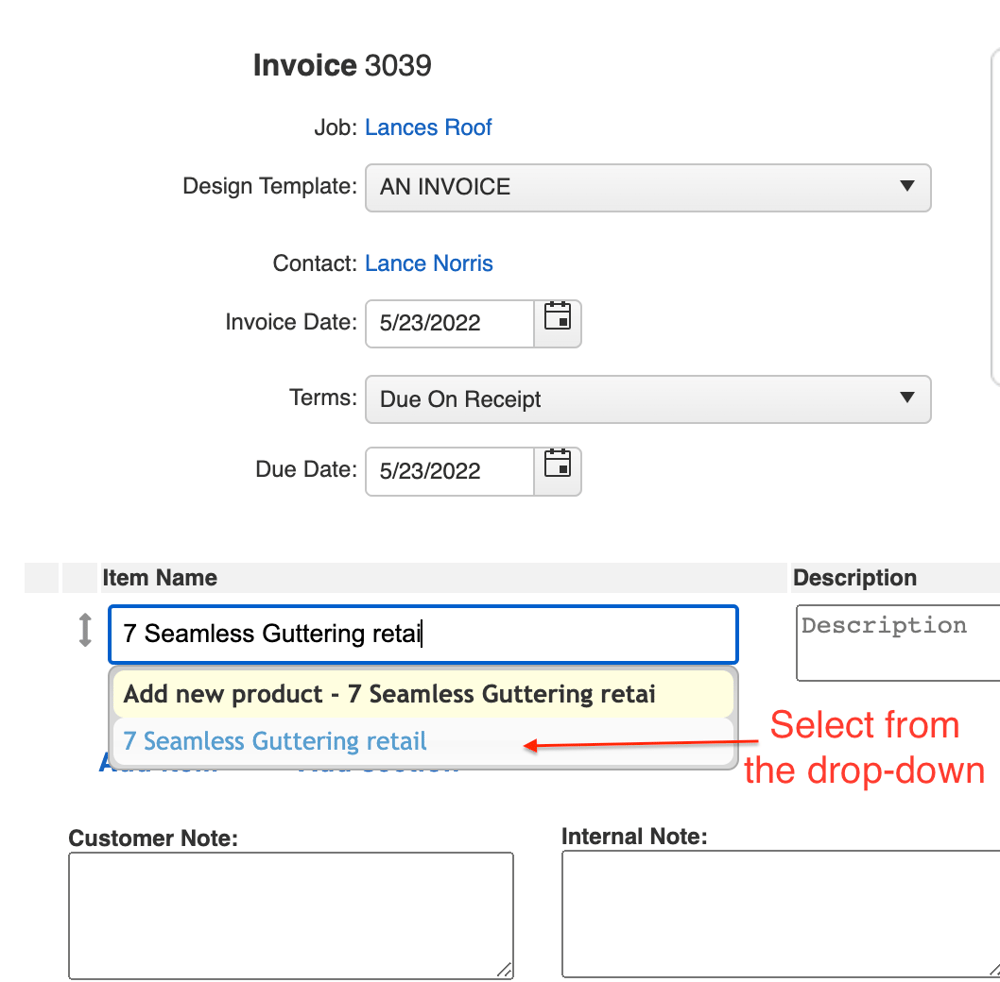Open the Invoice Date calendar picker
Viewport: 1000px width, 982px height.
pos(557,322)
